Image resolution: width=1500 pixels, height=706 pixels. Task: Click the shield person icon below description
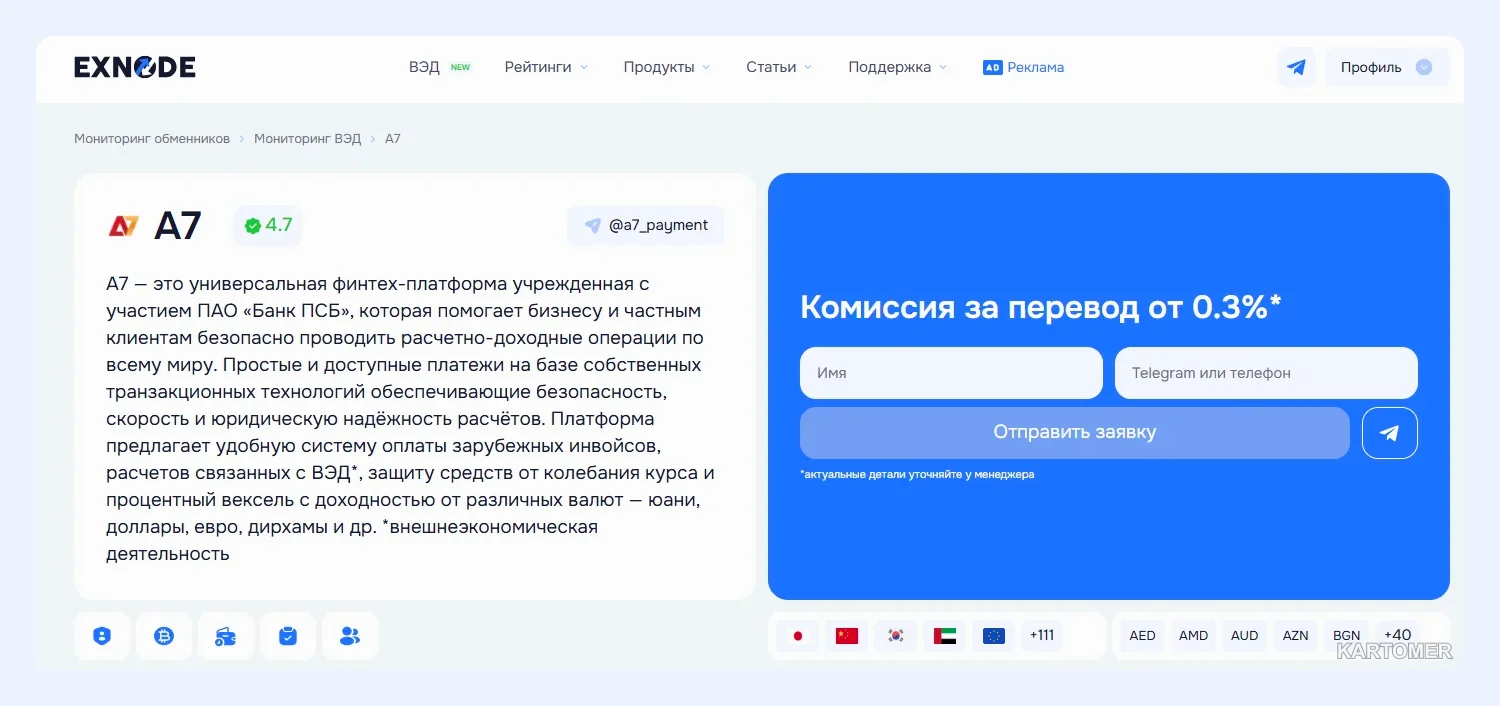click(x=102, y=636)
